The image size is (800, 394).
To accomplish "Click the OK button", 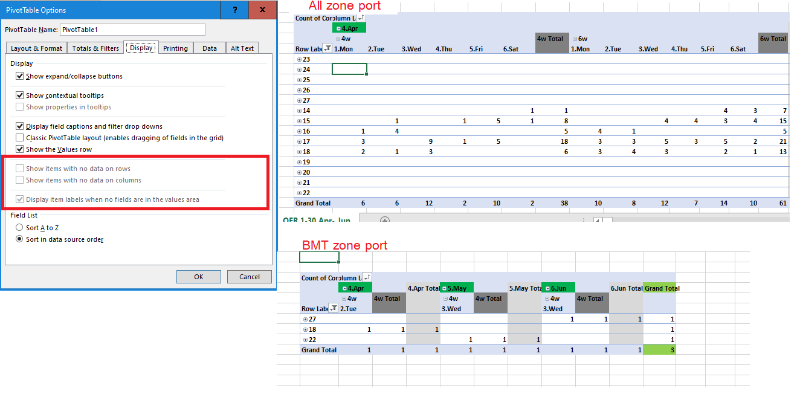I will (x=198, y=277).
